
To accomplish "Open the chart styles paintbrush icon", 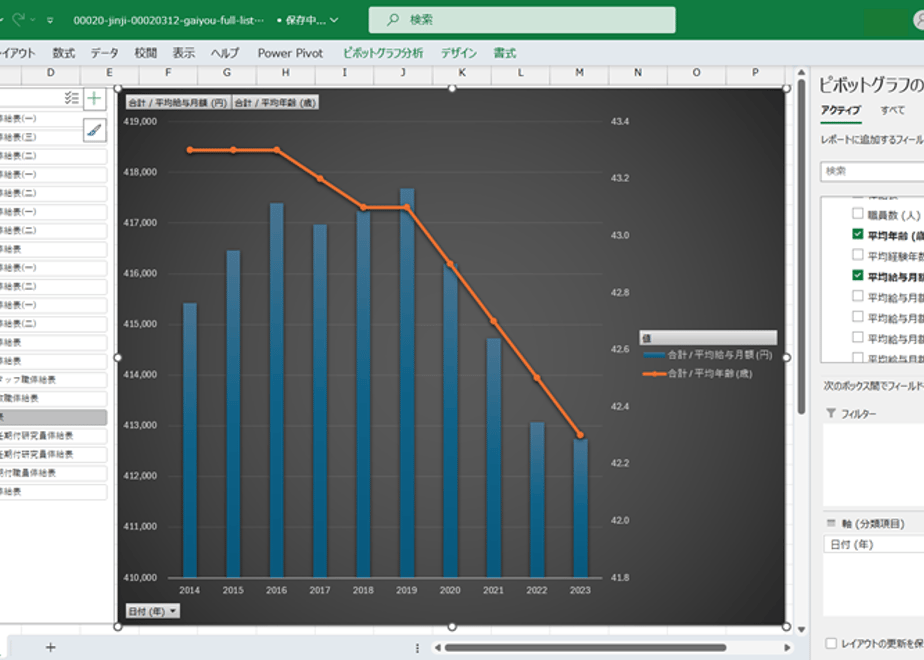I will click(94, 129).
